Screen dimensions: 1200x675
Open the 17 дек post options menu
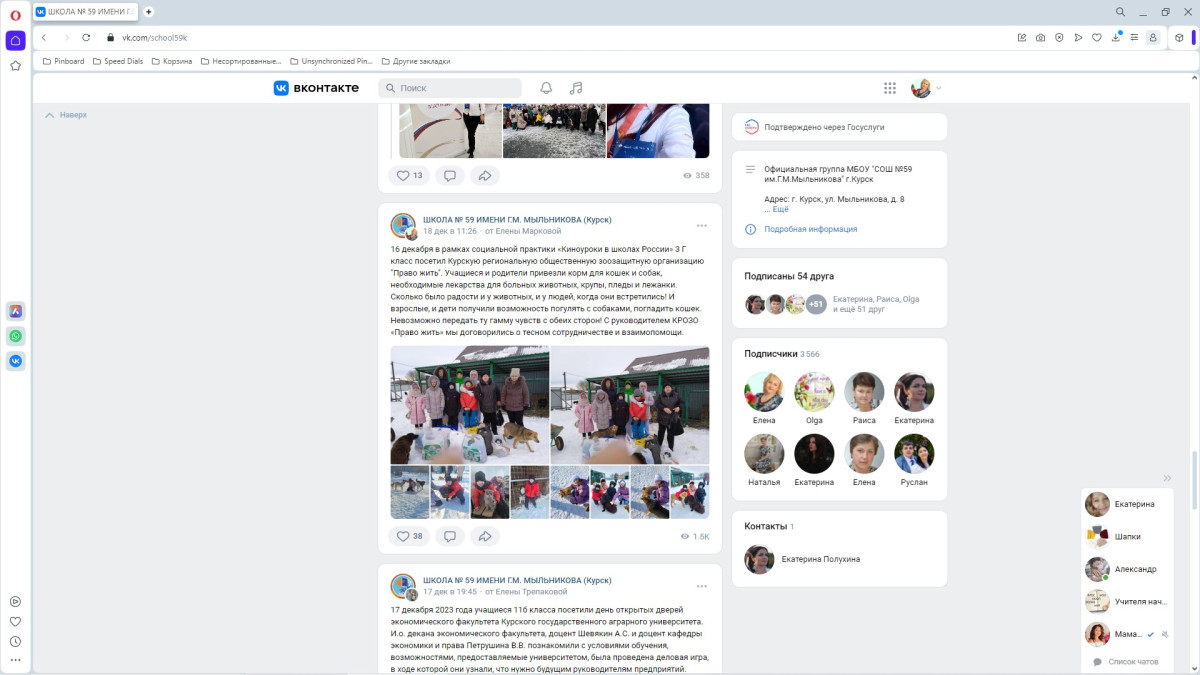pyautogui.click(x=702, y=586)
